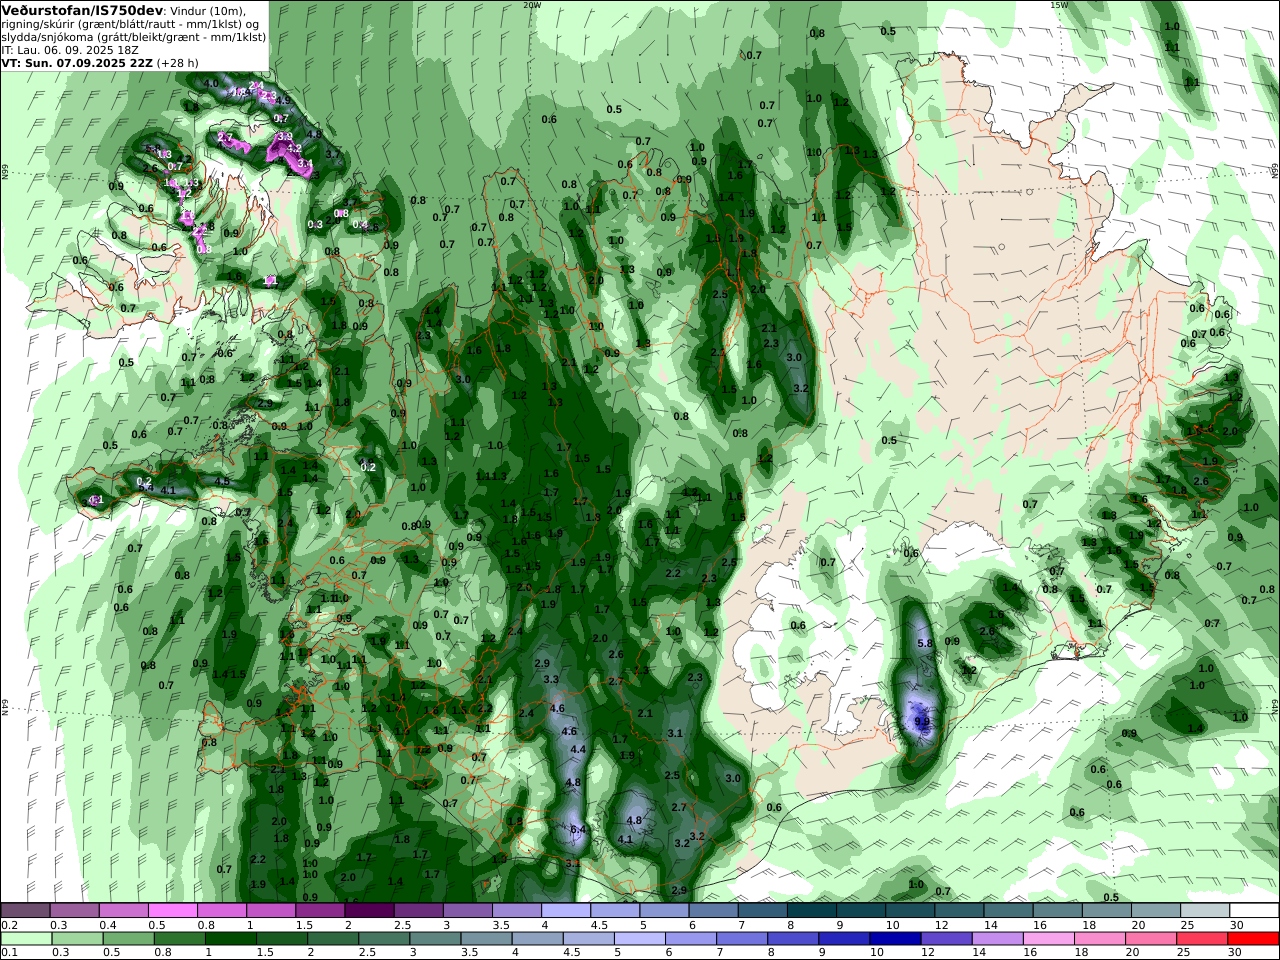Screen dimensions: 1280x960
Task: Click the 15W longitude label at the top
Action: tap(1059, 5)
